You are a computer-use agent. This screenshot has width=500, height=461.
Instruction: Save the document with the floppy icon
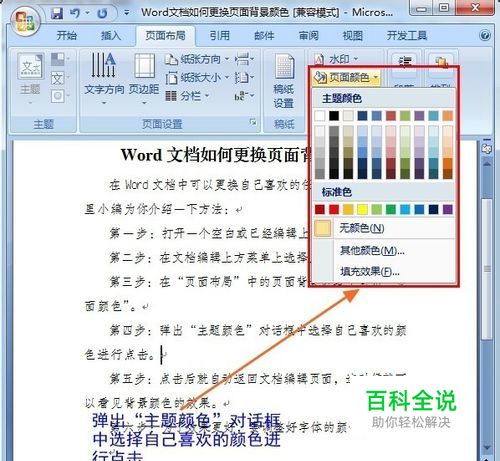coord(57,14)
